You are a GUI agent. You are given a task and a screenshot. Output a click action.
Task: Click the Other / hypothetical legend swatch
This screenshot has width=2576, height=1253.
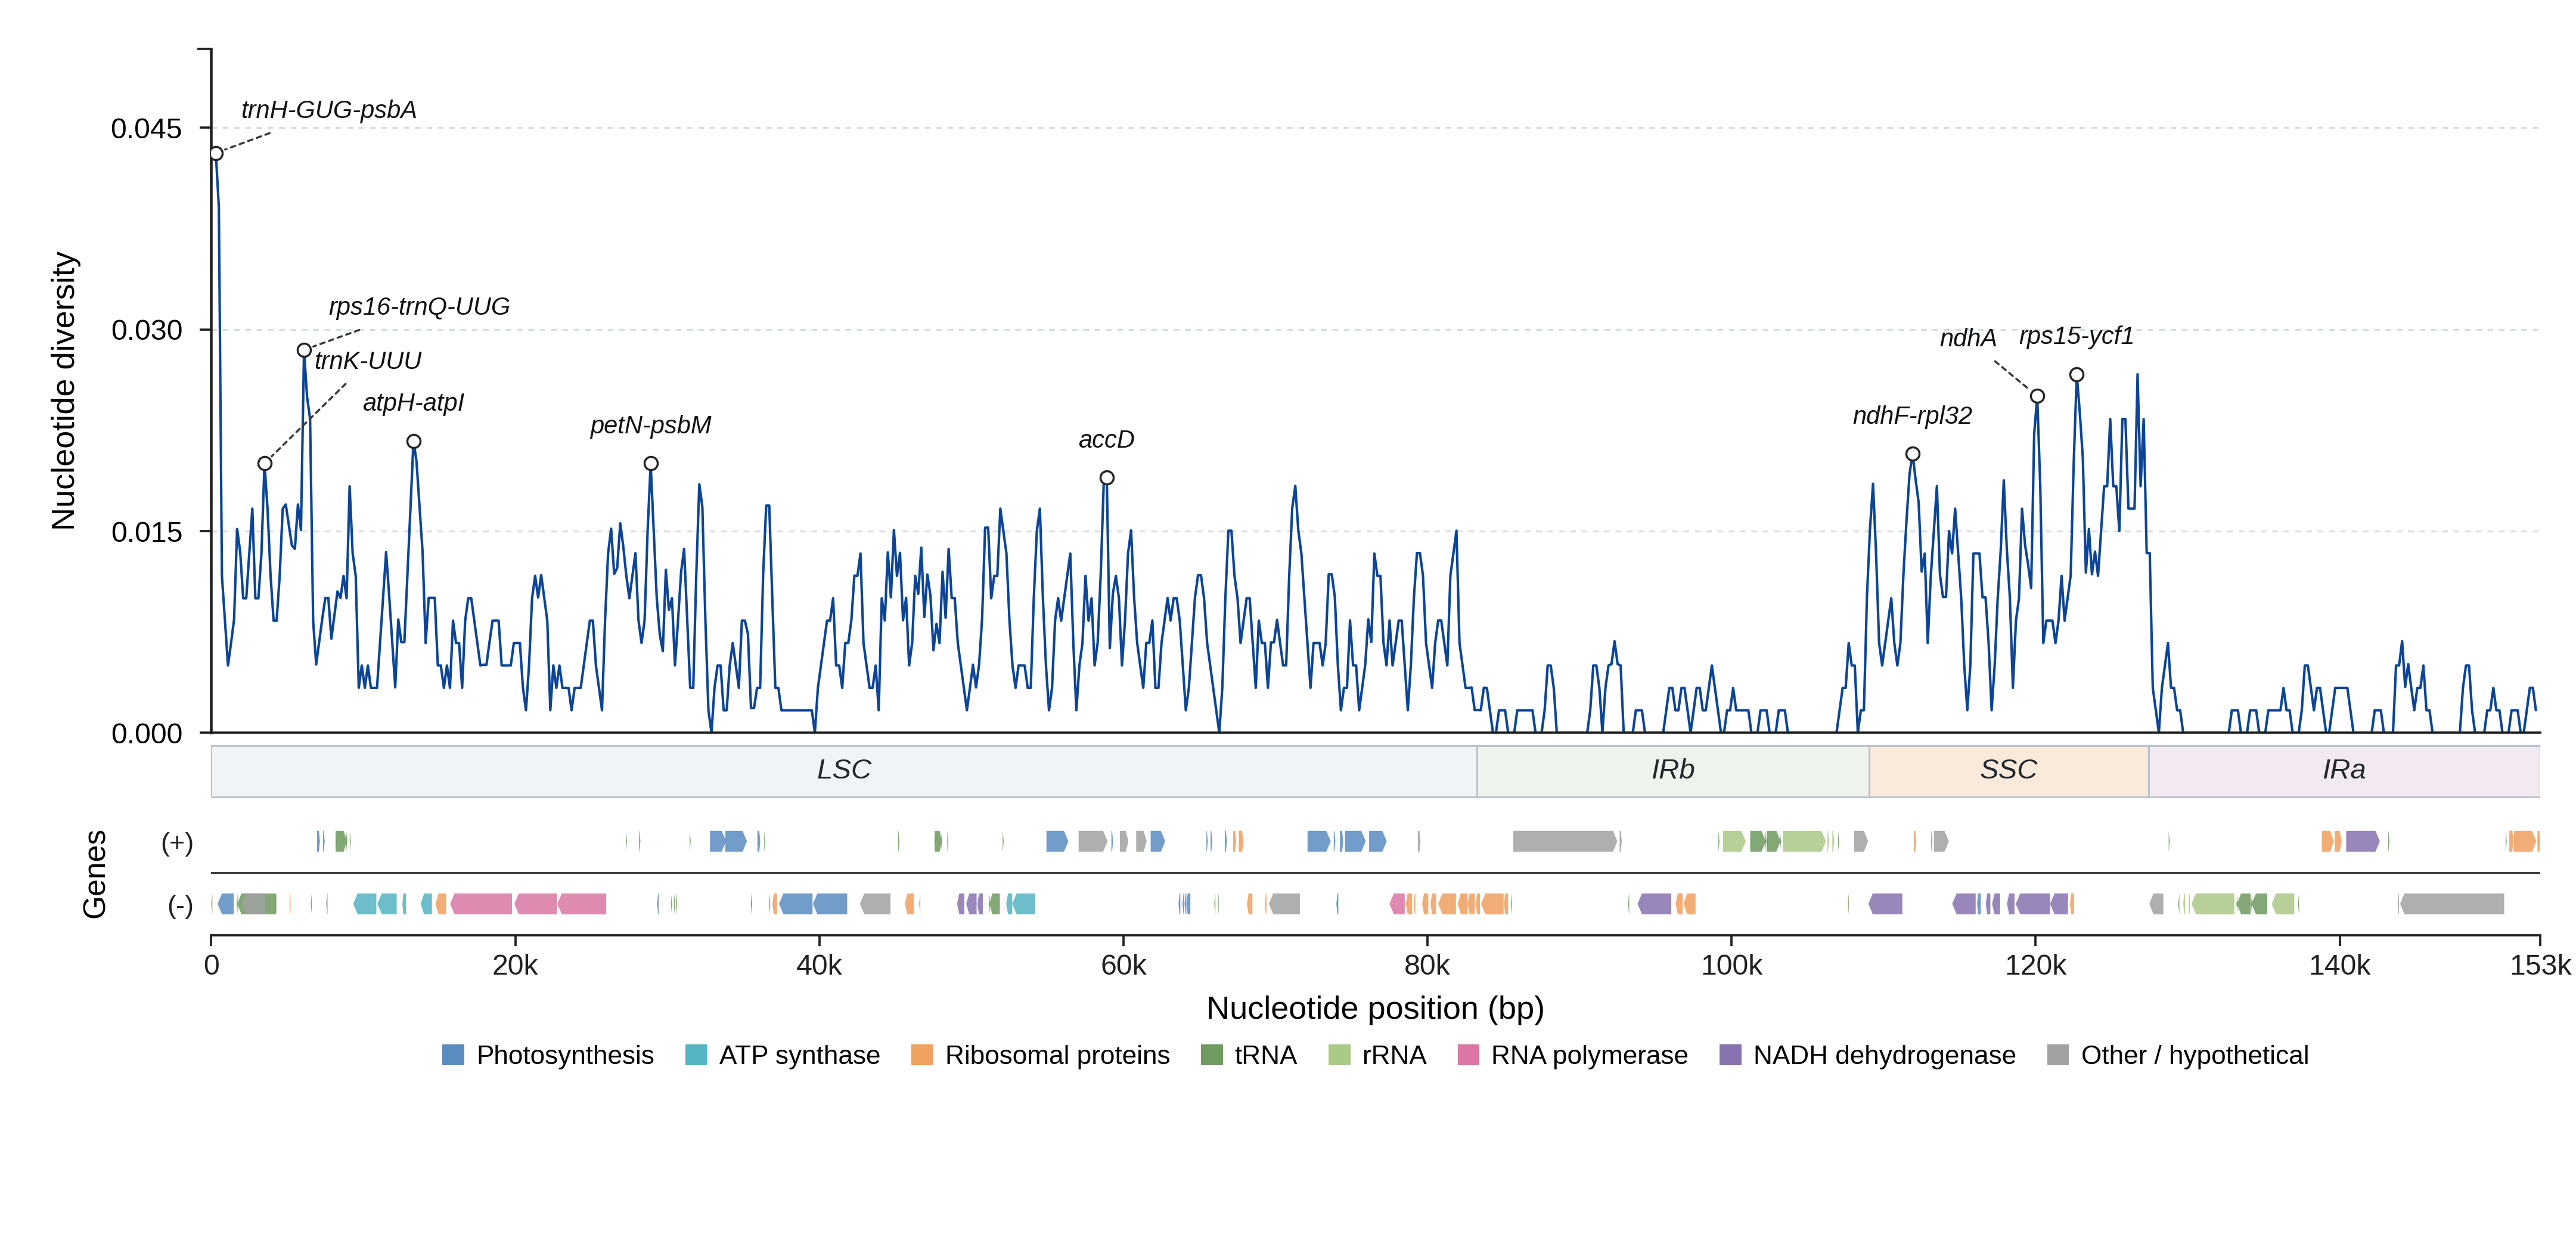point(2058,1055)
